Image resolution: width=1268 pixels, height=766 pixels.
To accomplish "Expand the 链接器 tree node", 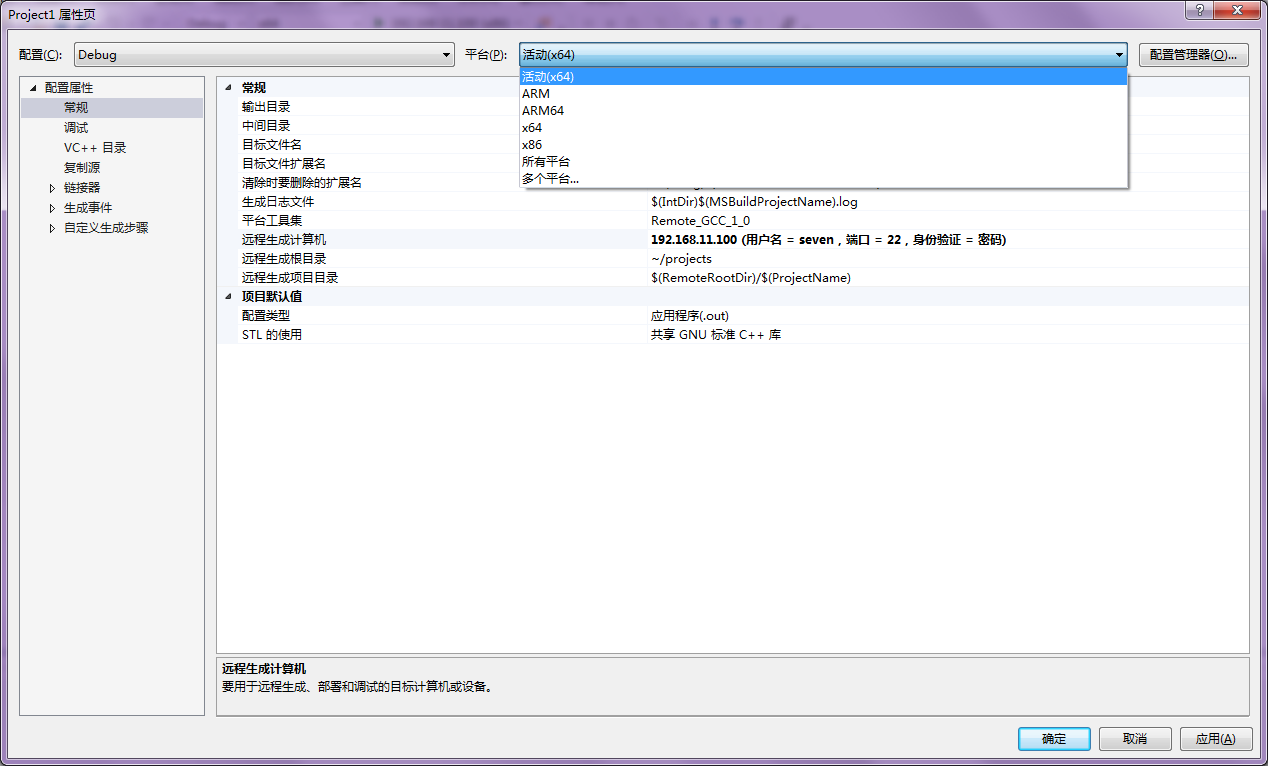I will point(53,188).
